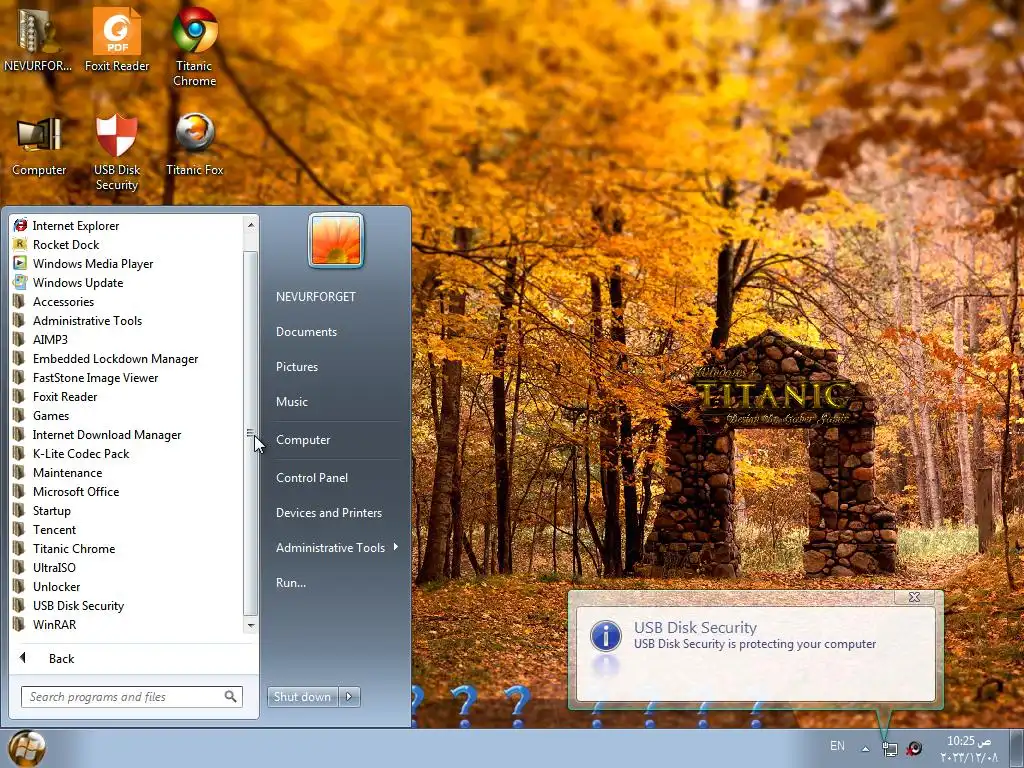
Task: Click the Shut down button
Action: 302,696
